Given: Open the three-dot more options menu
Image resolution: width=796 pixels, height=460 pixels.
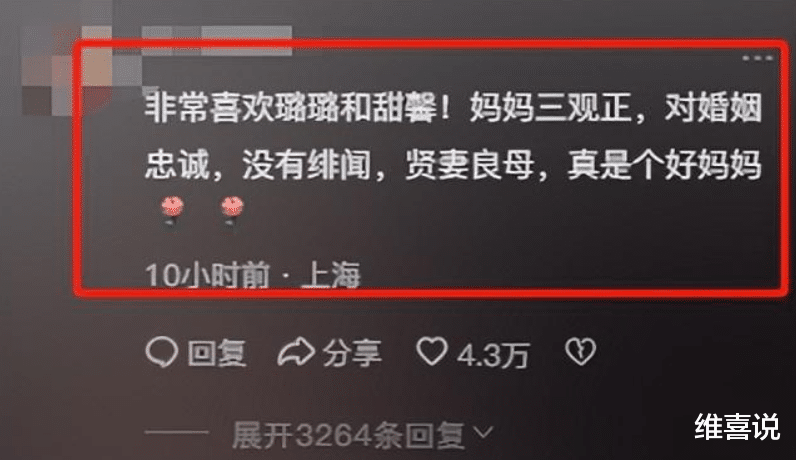Looking at the screenshot, I should pyautogui.click(x=757, y=58).
